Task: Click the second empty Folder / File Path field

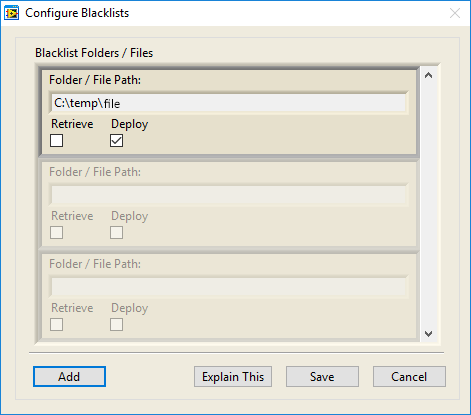Action: (229, 195)
